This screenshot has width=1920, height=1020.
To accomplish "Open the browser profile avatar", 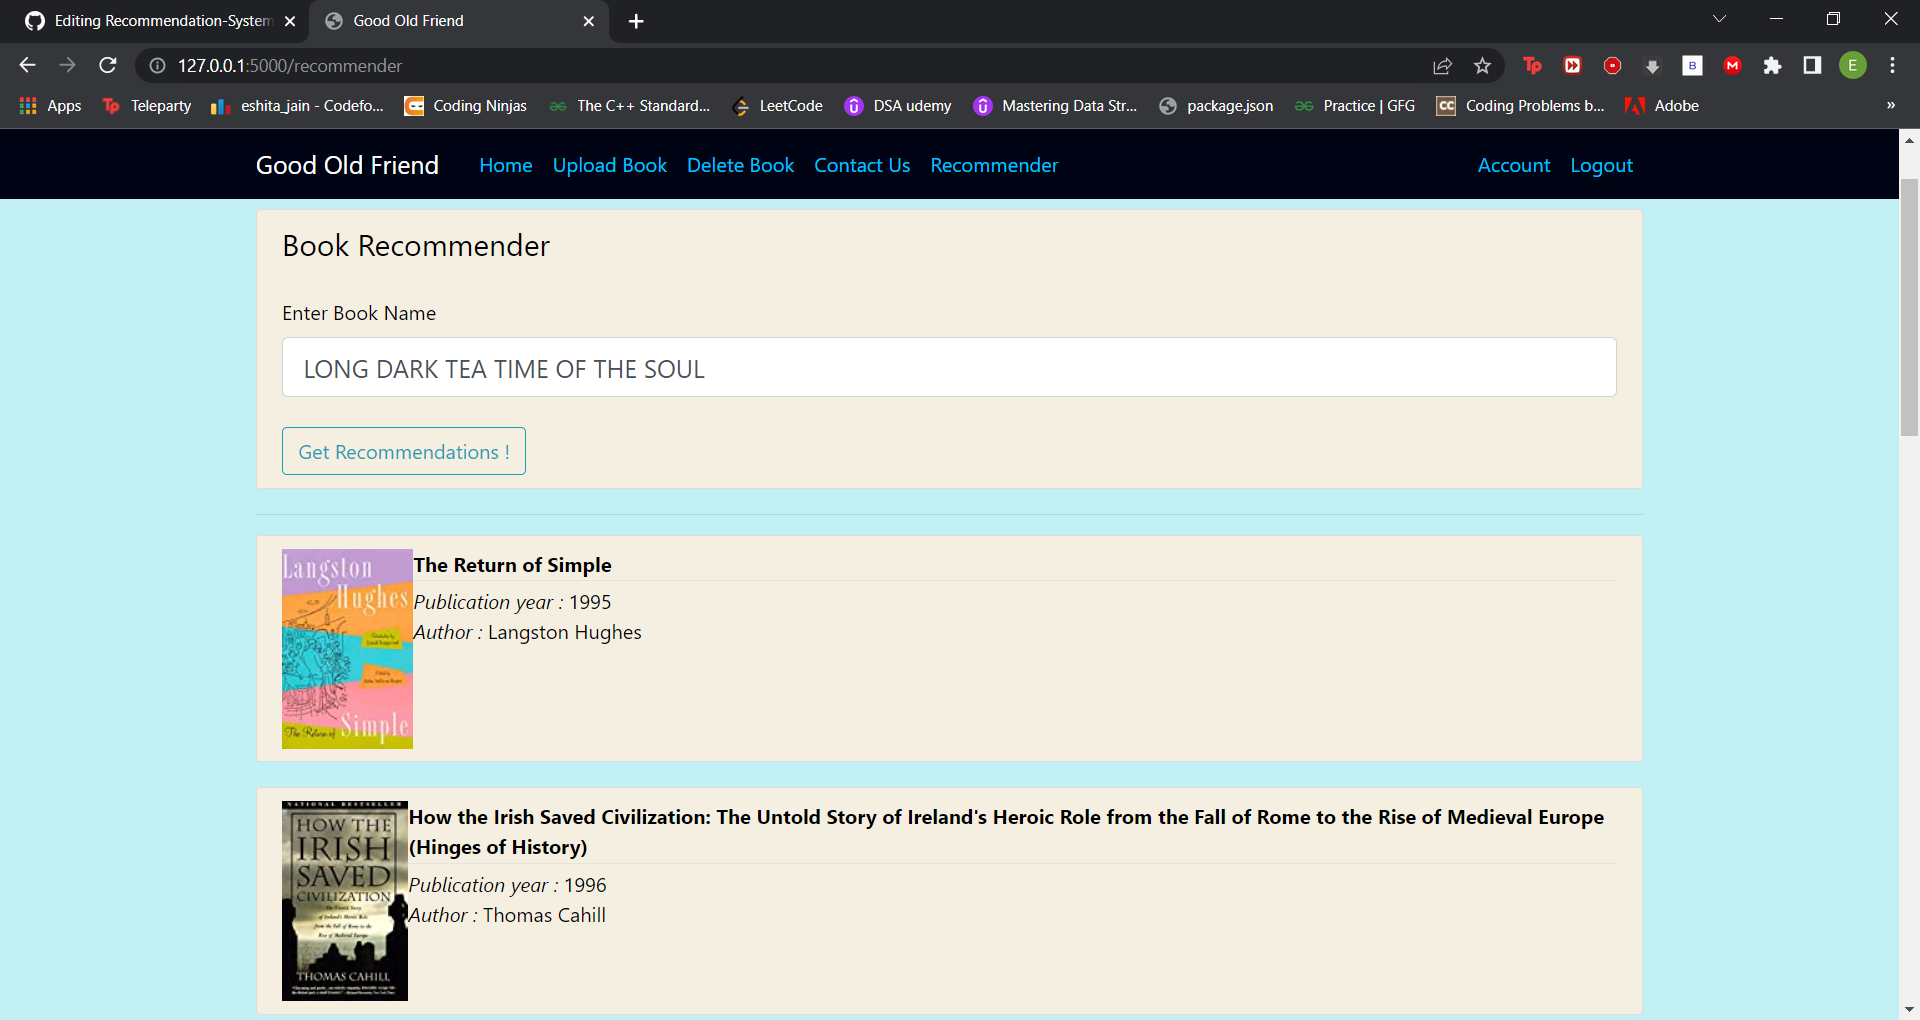I will [1853, 66].
